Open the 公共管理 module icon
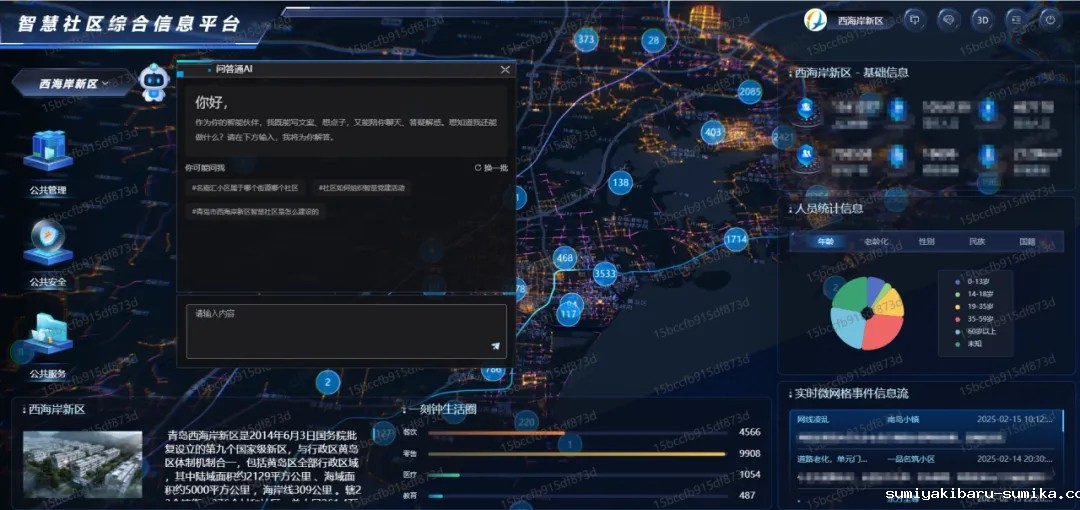Image resolution: width=1080 pixels, height=510 pixels. [48, 150]
